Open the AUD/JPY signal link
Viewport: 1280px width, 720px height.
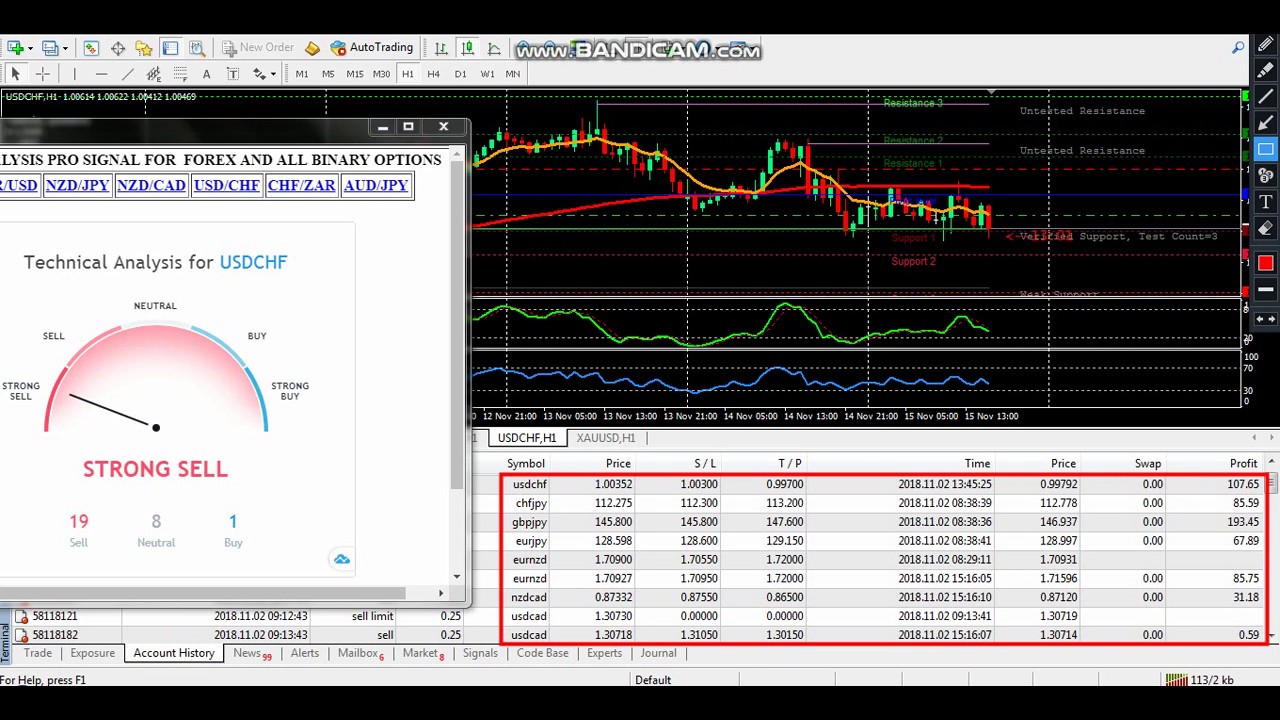point(375,185)
